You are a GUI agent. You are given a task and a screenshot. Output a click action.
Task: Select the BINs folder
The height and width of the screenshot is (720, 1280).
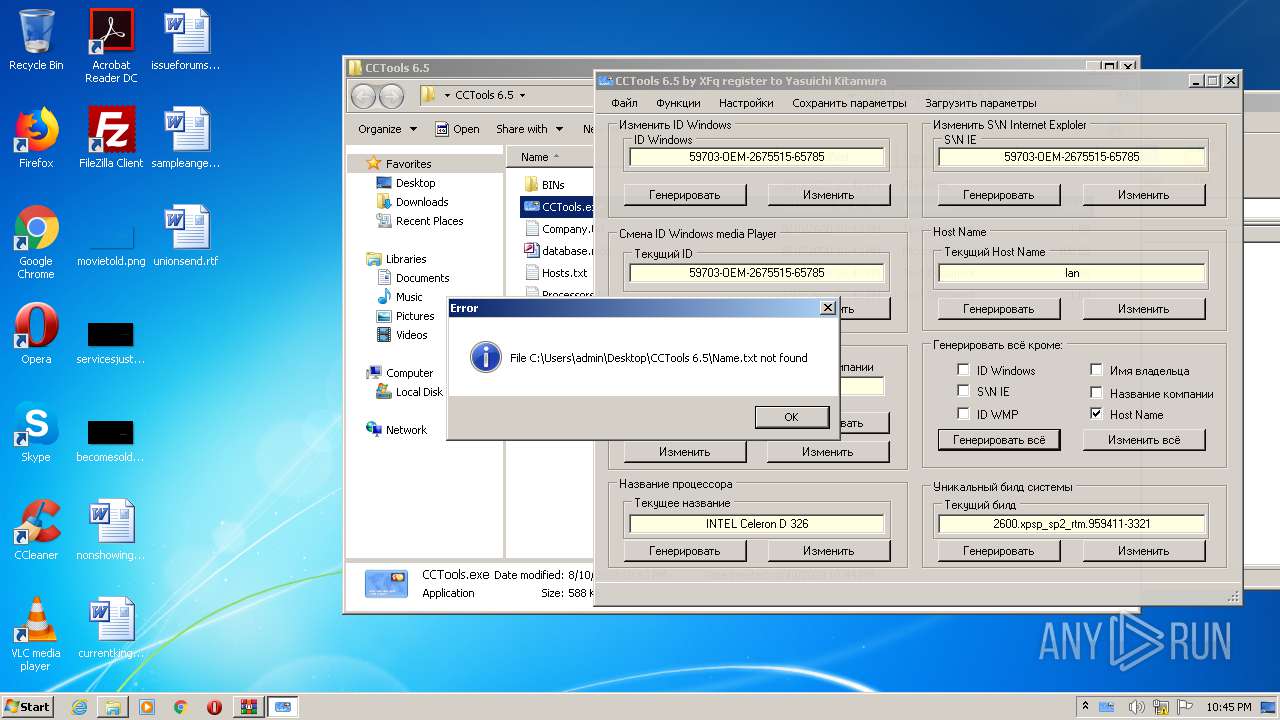(x=545, y=185)
